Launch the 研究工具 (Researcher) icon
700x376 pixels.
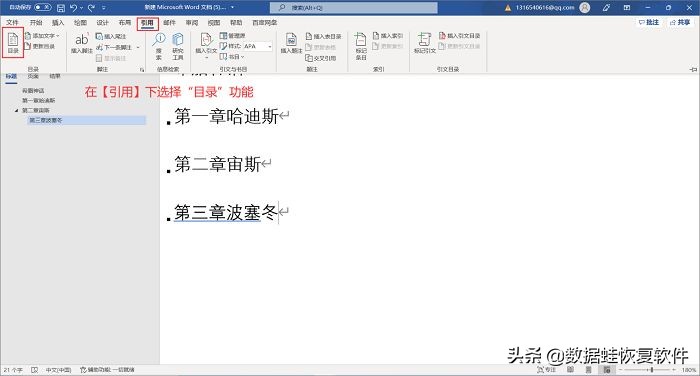click(x=178, y=46)
